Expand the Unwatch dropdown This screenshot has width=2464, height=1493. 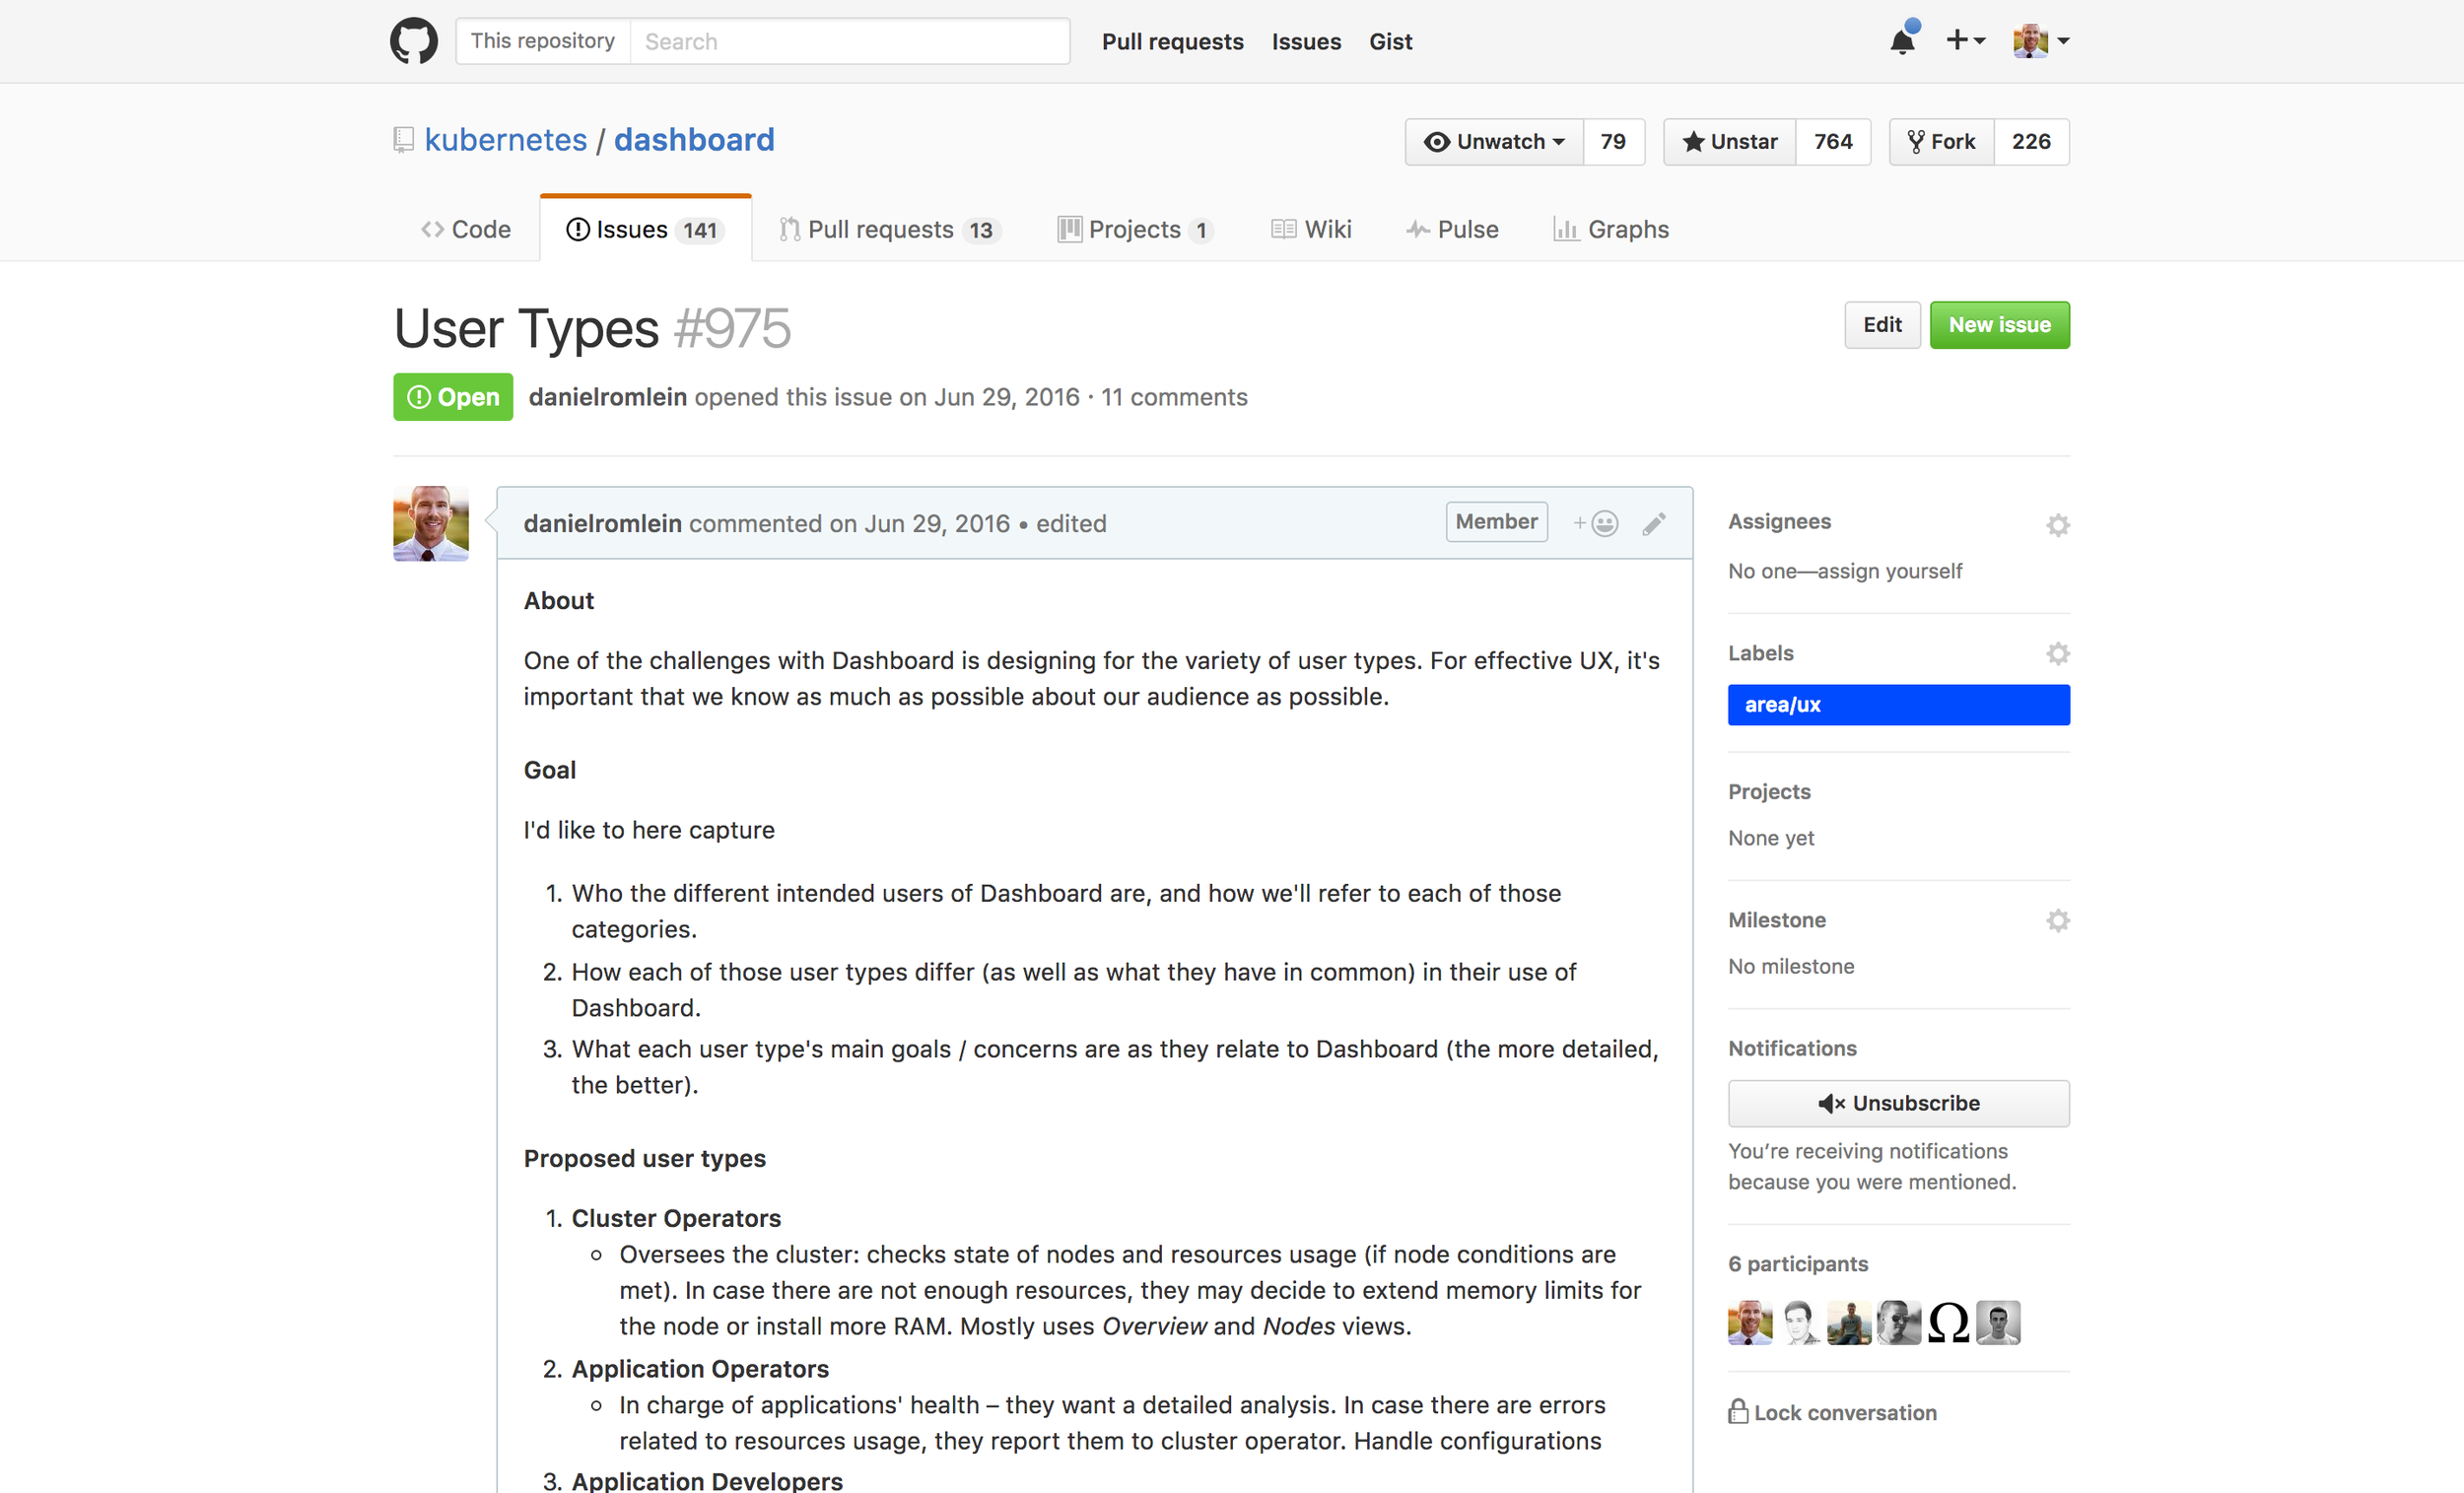point(1493,141)
